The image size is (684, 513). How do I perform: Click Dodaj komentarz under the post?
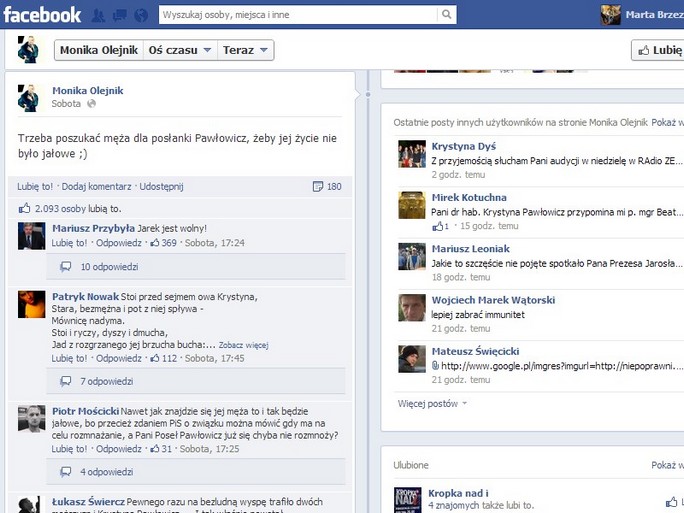point(97,187)
